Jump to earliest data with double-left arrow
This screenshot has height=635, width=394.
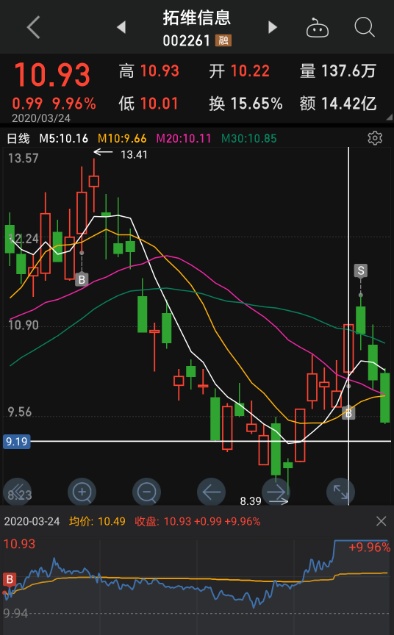coord(17,492)
